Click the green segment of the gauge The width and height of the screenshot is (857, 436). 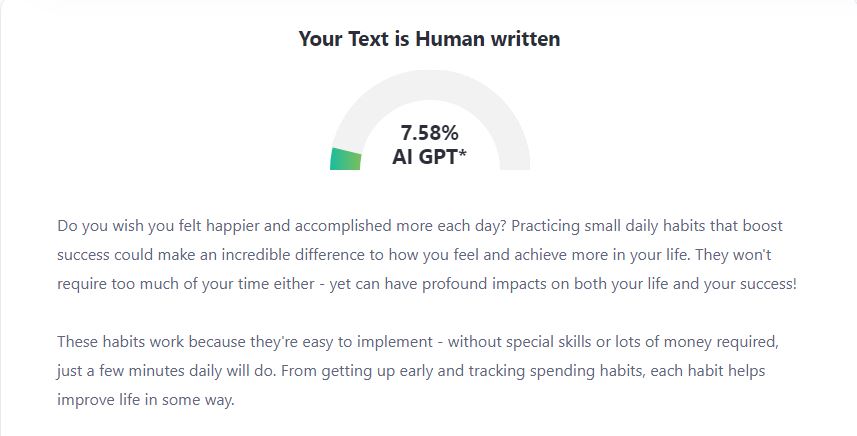point(346,159)
